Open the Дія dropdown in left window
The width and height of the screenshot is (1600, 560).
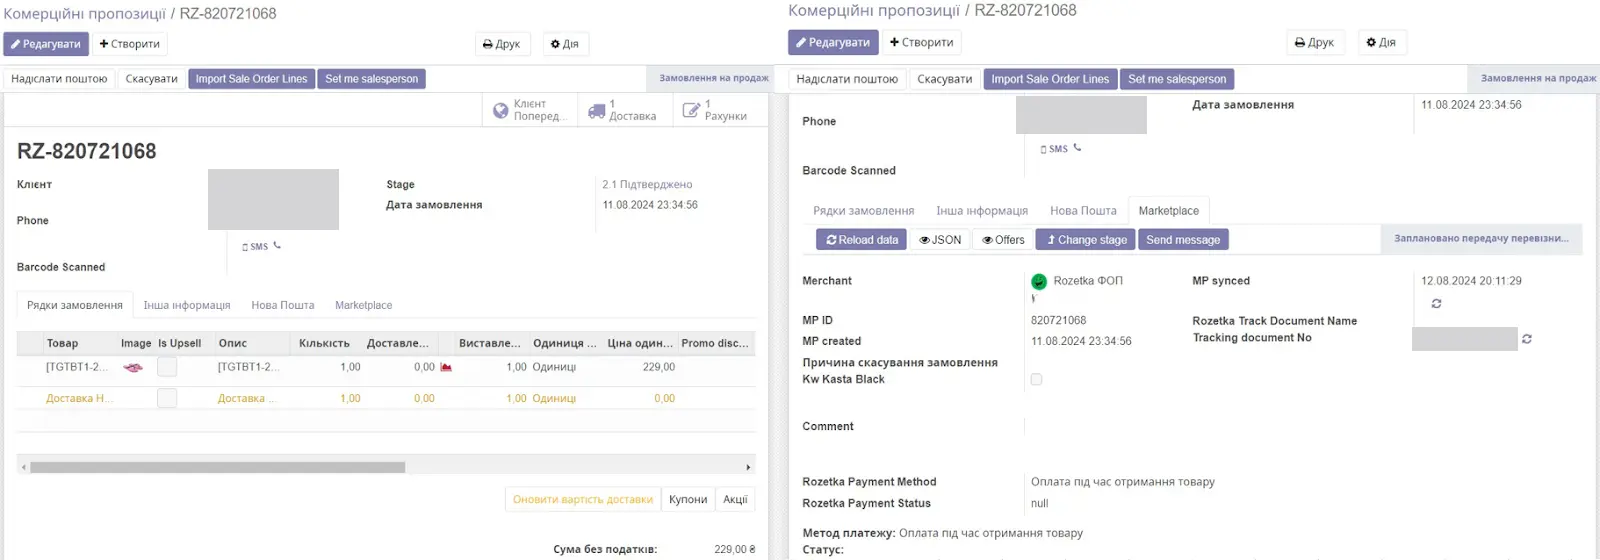click(x=565, y=44)
